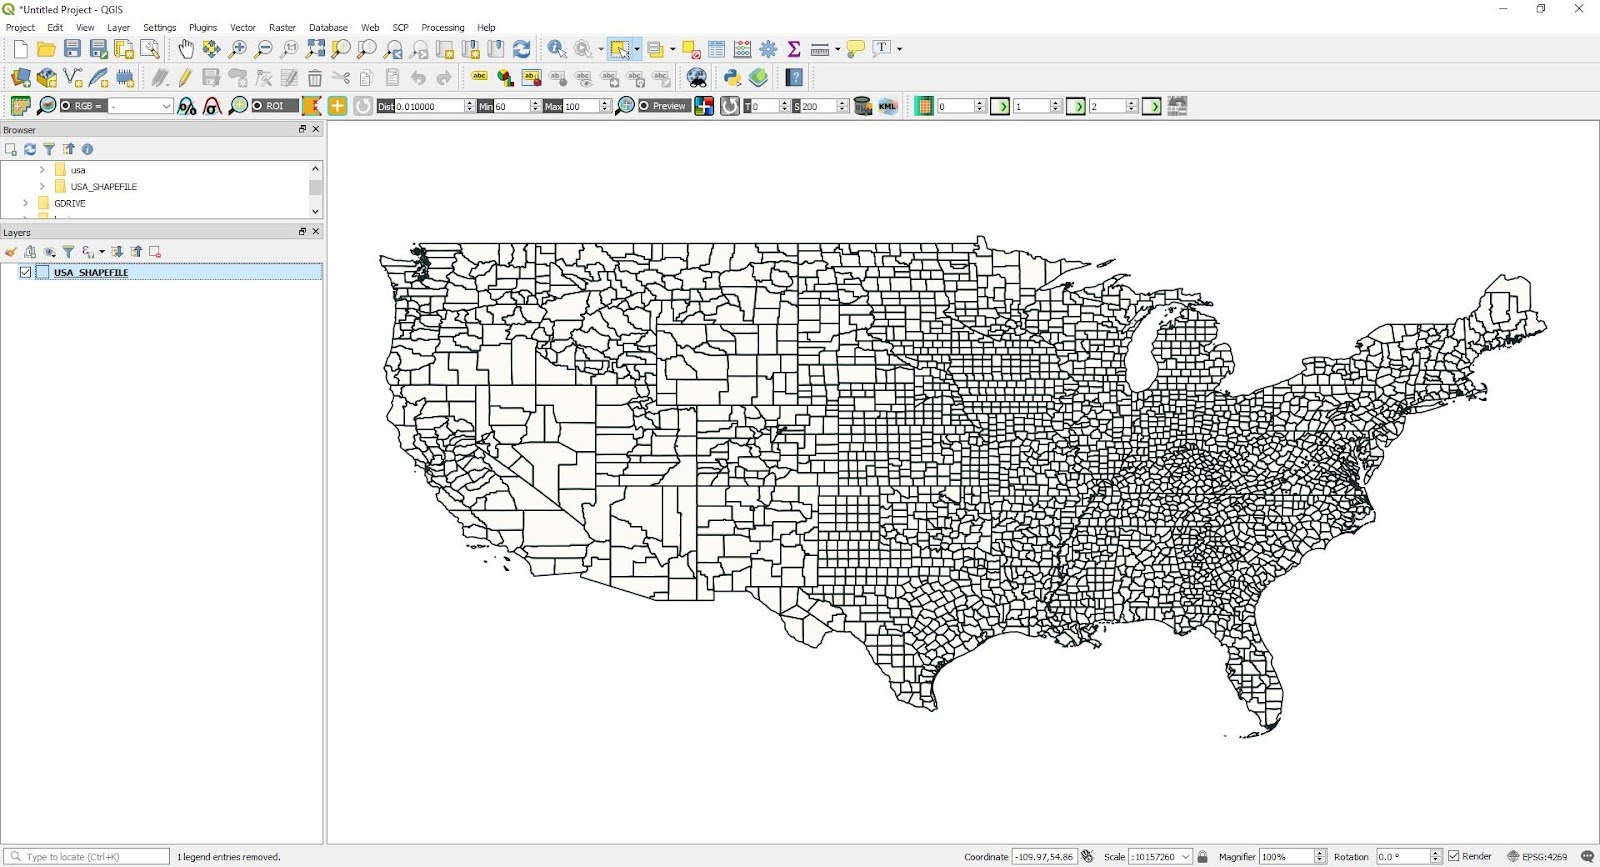Refresh the Browser panel

point(30,149)
